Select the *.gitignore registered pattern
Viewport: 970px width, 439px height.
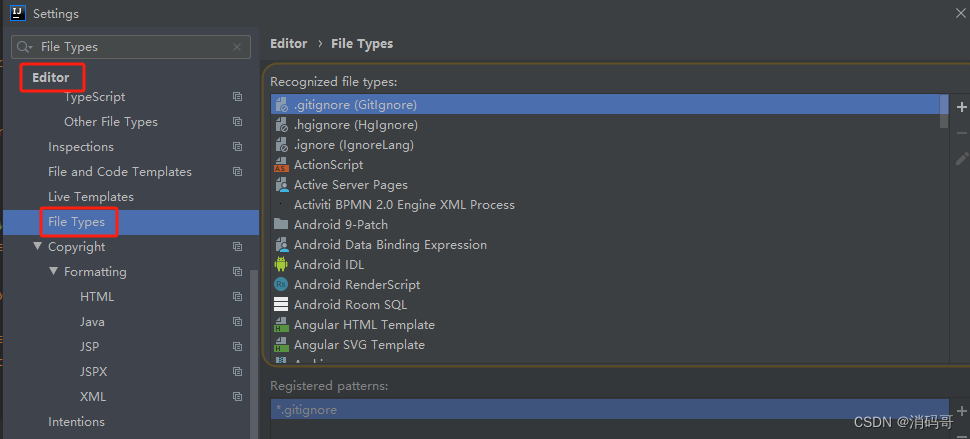(610, 410)
